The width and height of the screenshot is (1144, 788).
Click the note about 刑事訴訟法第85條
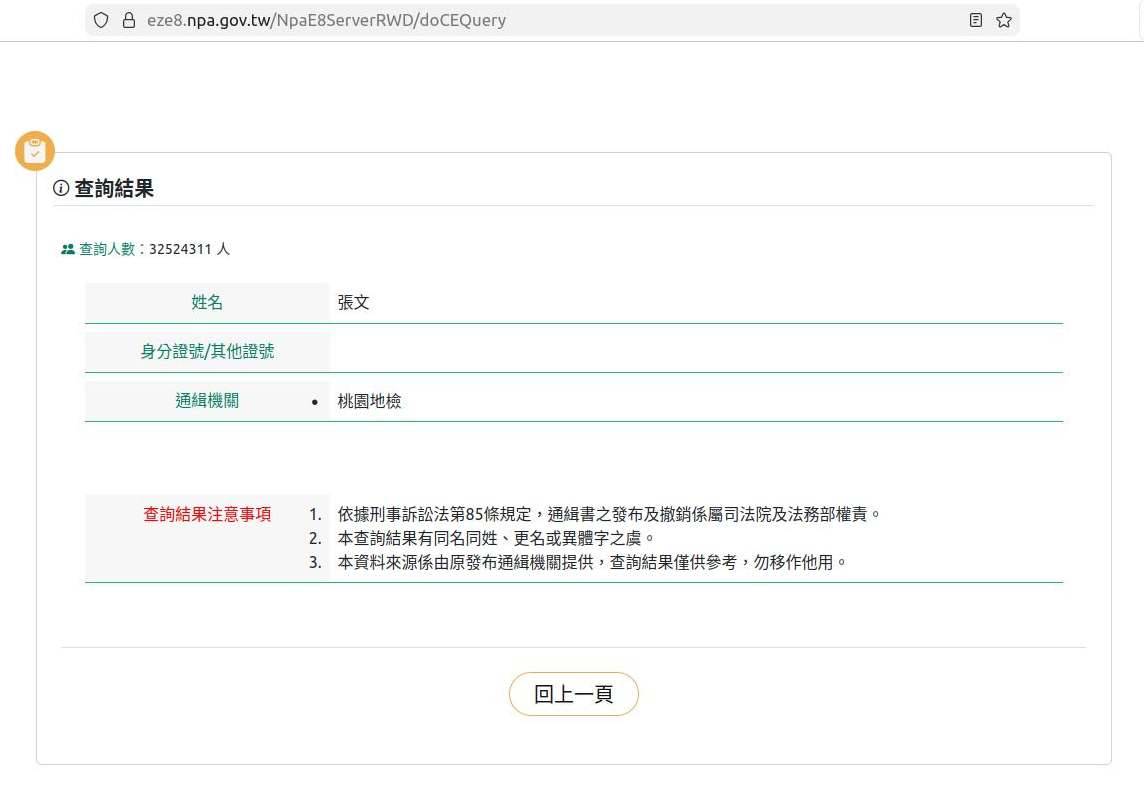click(x=610, y=515)
